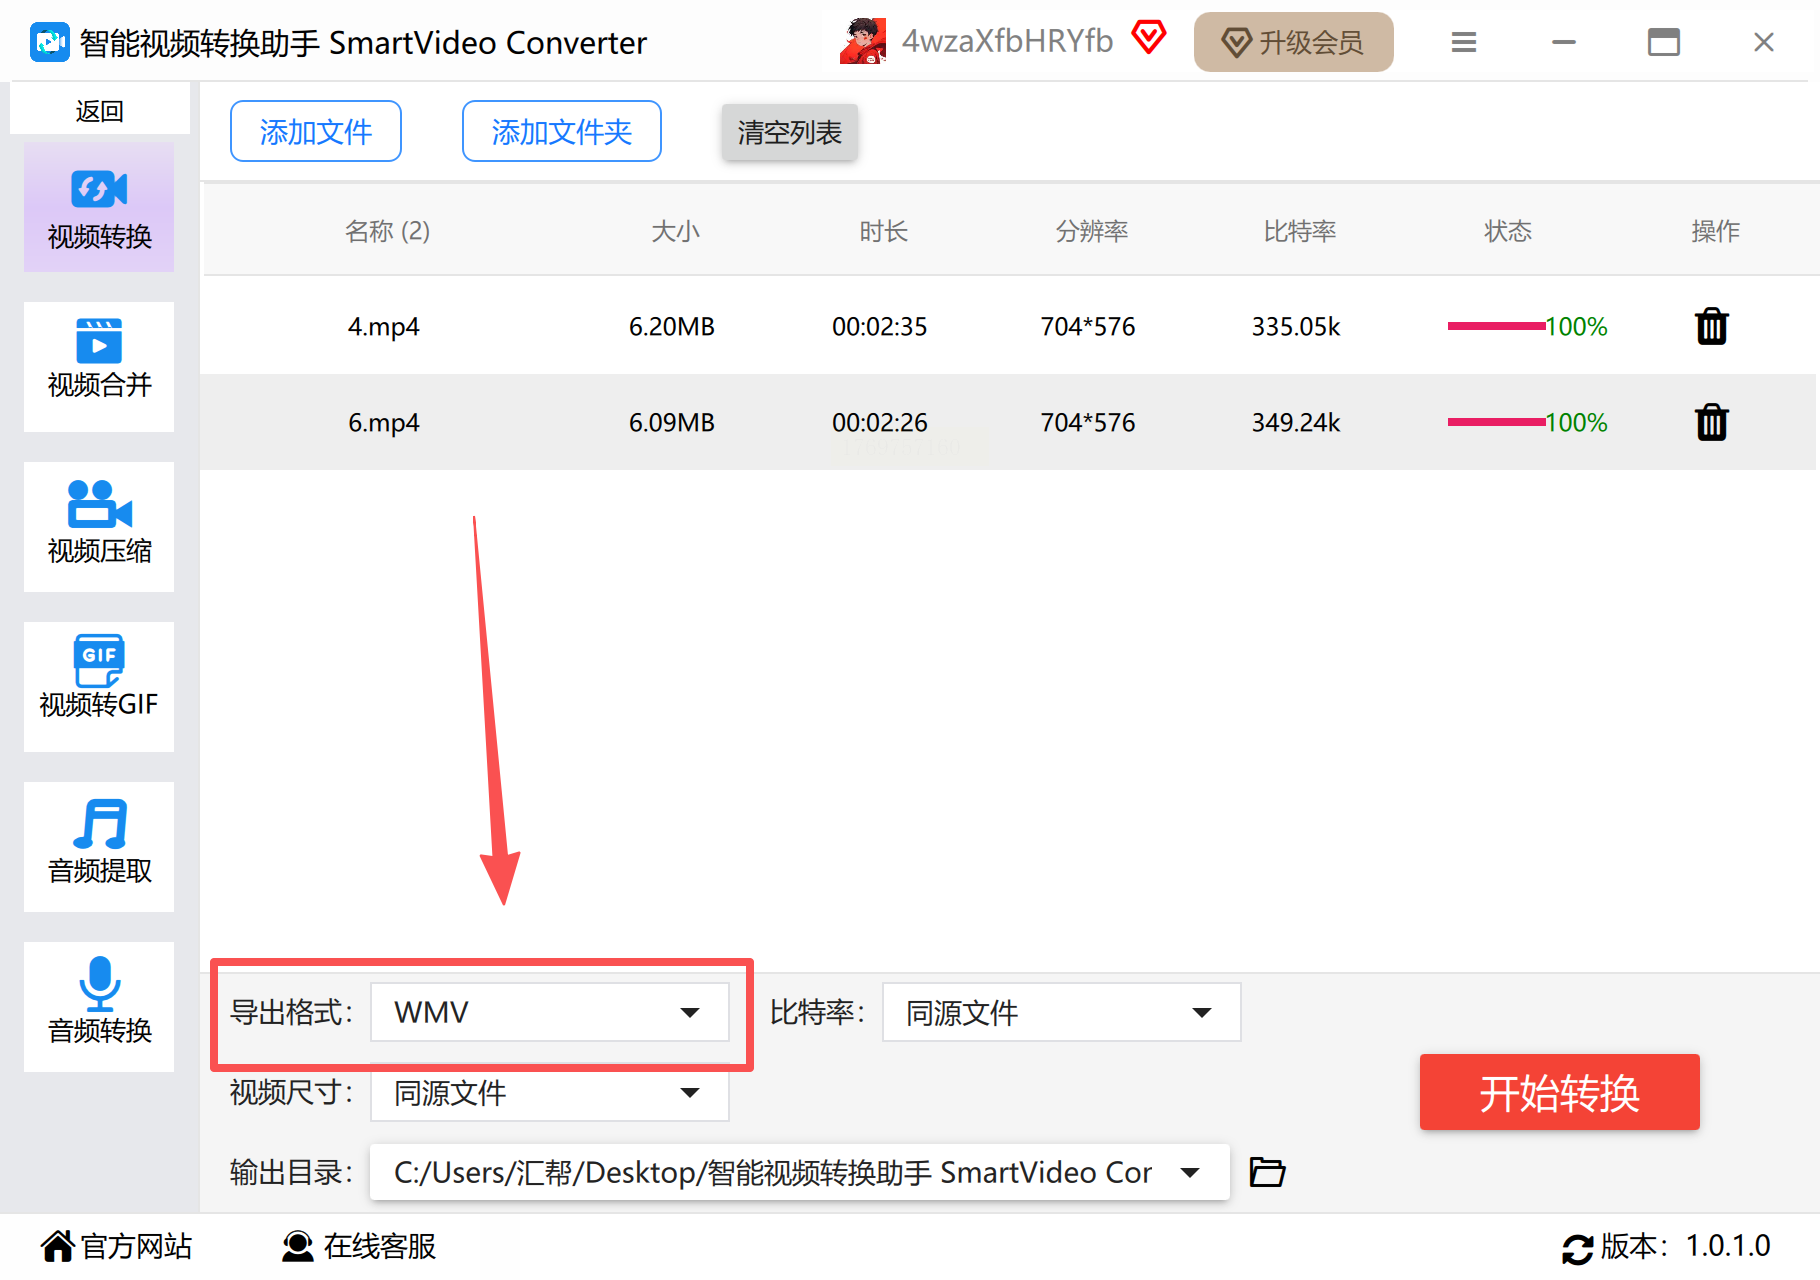Viewport: 1820px width, 1280px height.
Task: Click the 6.mp4 progress bar
Action: tap(1496, 422)
